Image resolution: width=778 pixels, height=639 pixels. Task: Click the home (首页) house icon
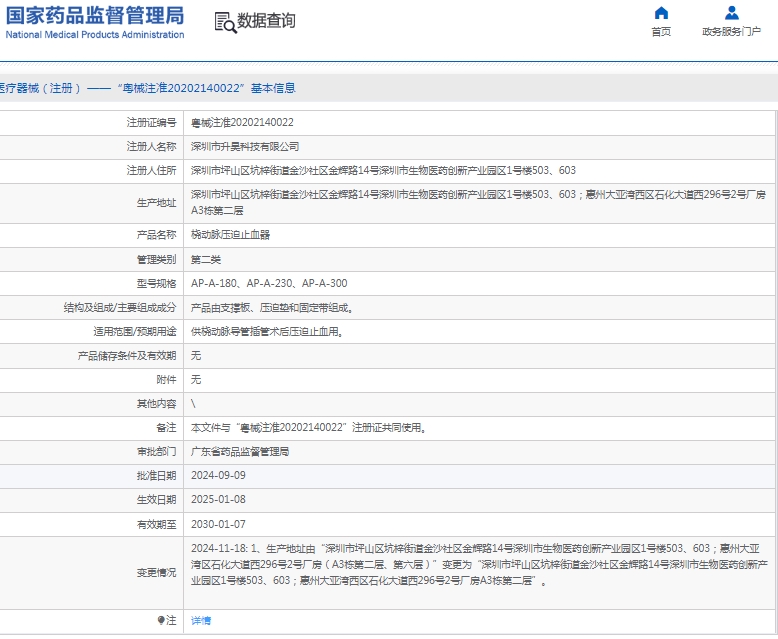661,13
